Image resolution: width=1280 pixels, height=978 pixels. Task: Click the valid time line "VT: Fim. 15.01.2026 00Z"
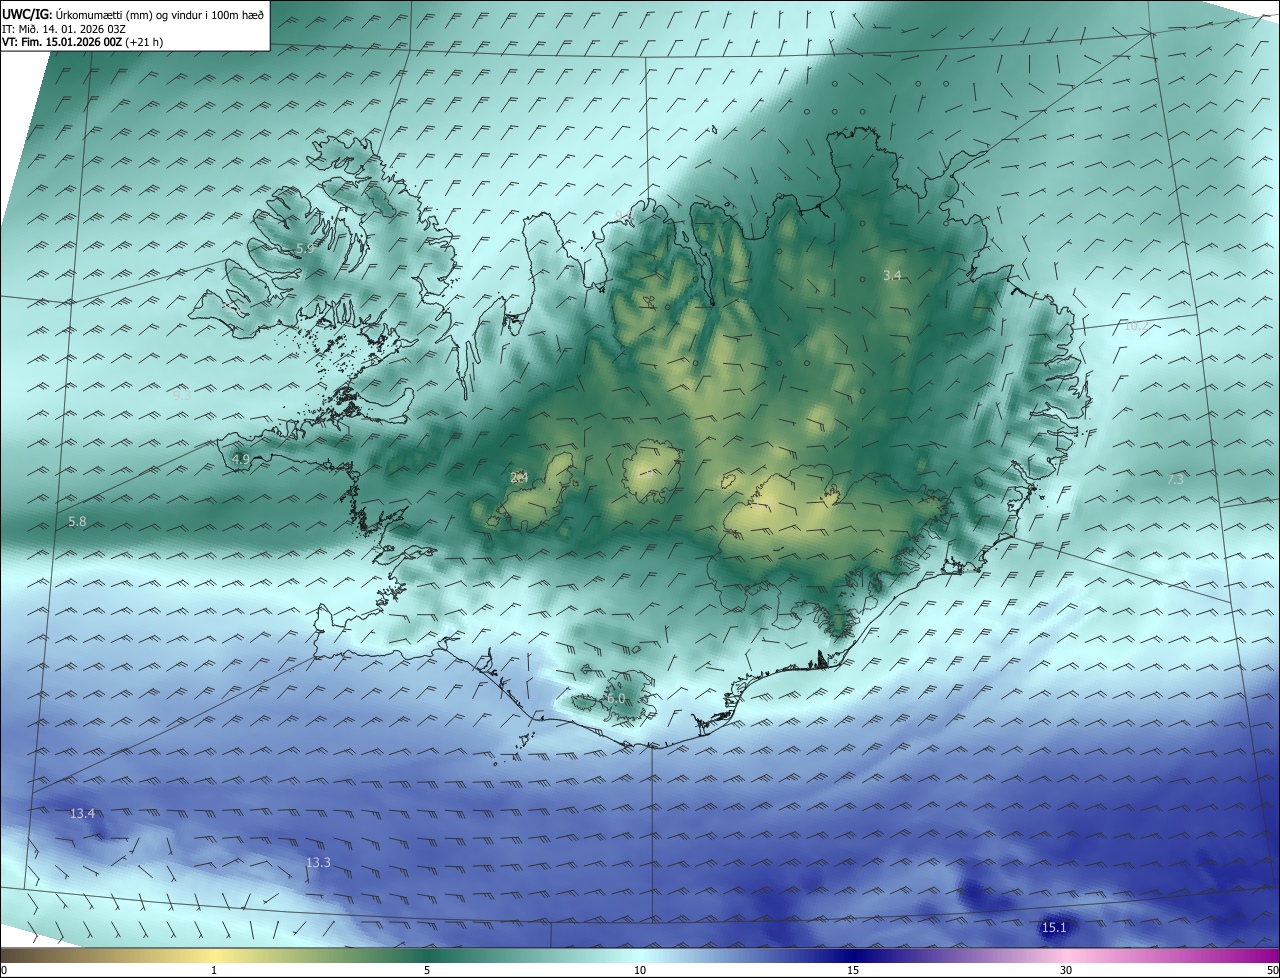[61, 42]
